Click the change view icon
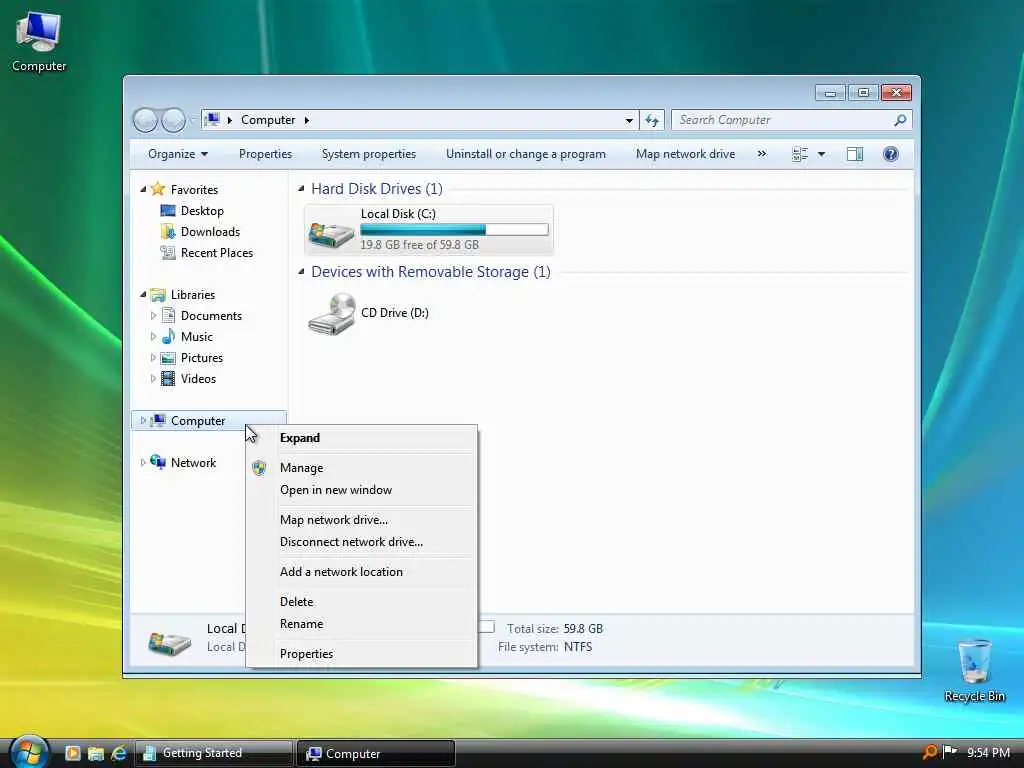Image resolution: width=1024 pixels, height=768 pixels. click(799, 154)
